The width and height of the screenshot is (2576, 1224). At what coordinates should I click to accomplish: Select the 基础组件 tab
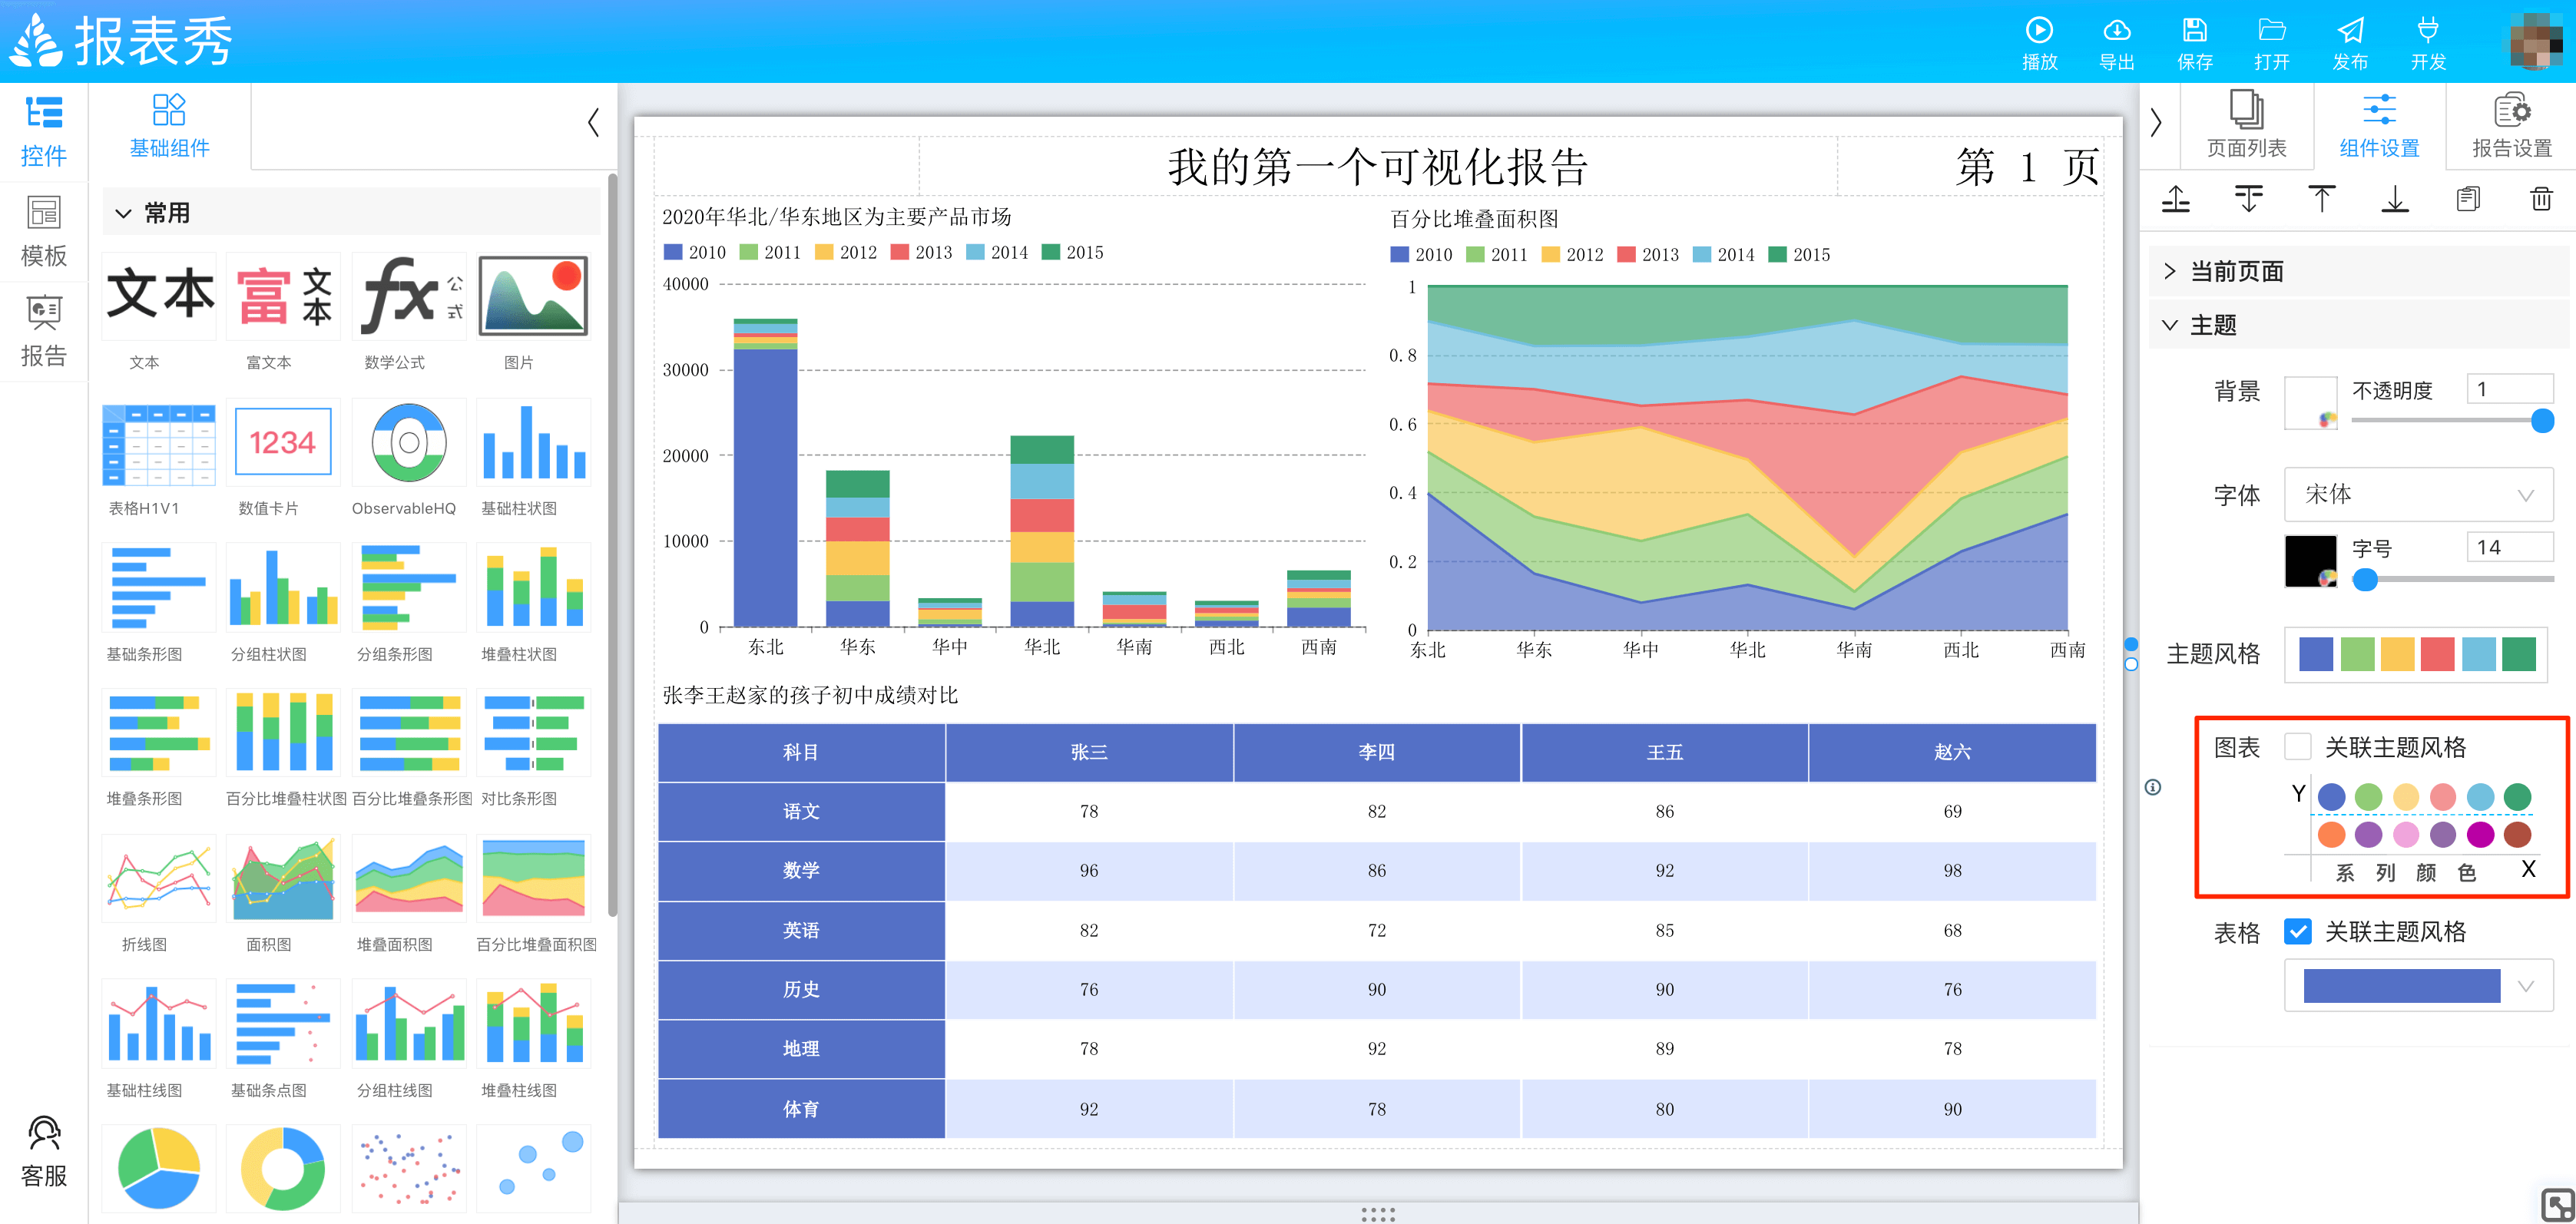coord(169,125)
